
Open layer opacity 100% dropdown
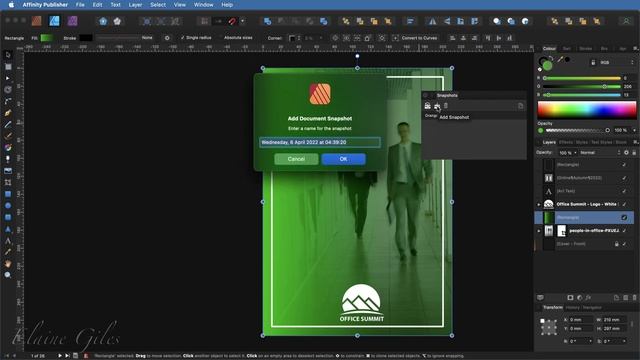[568, 153]
